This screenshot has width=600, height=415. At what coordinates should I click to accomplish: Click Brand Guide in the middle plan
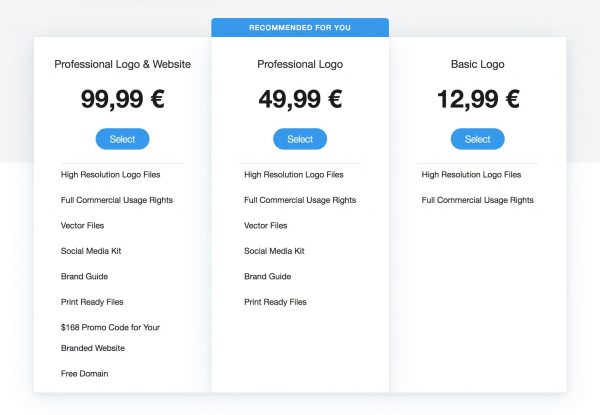[x=267, y=277]
